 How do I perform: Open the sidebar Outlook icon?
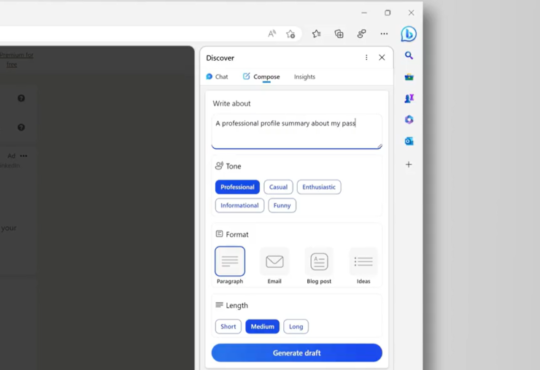409,141
